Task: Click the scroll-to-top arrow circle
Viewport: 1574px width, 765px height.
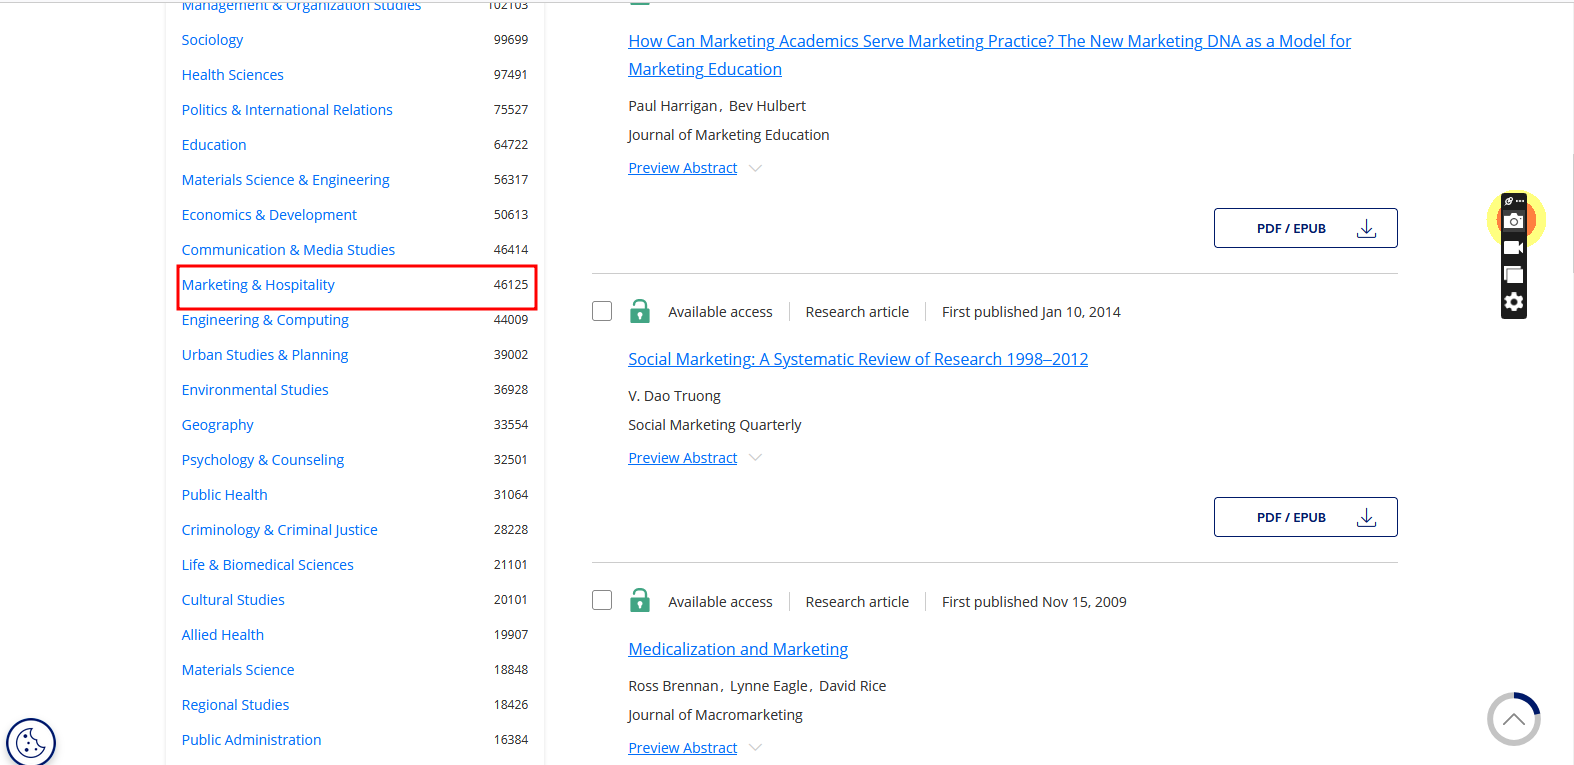Action: [x=1513, y=719]
